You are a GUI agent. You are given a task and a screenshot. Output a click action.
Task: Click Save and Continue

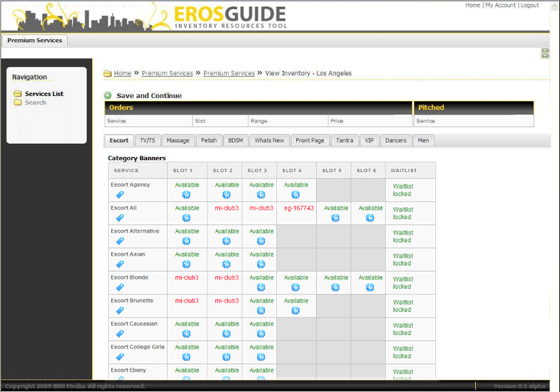pyautogui.click(x=149, y=95)
